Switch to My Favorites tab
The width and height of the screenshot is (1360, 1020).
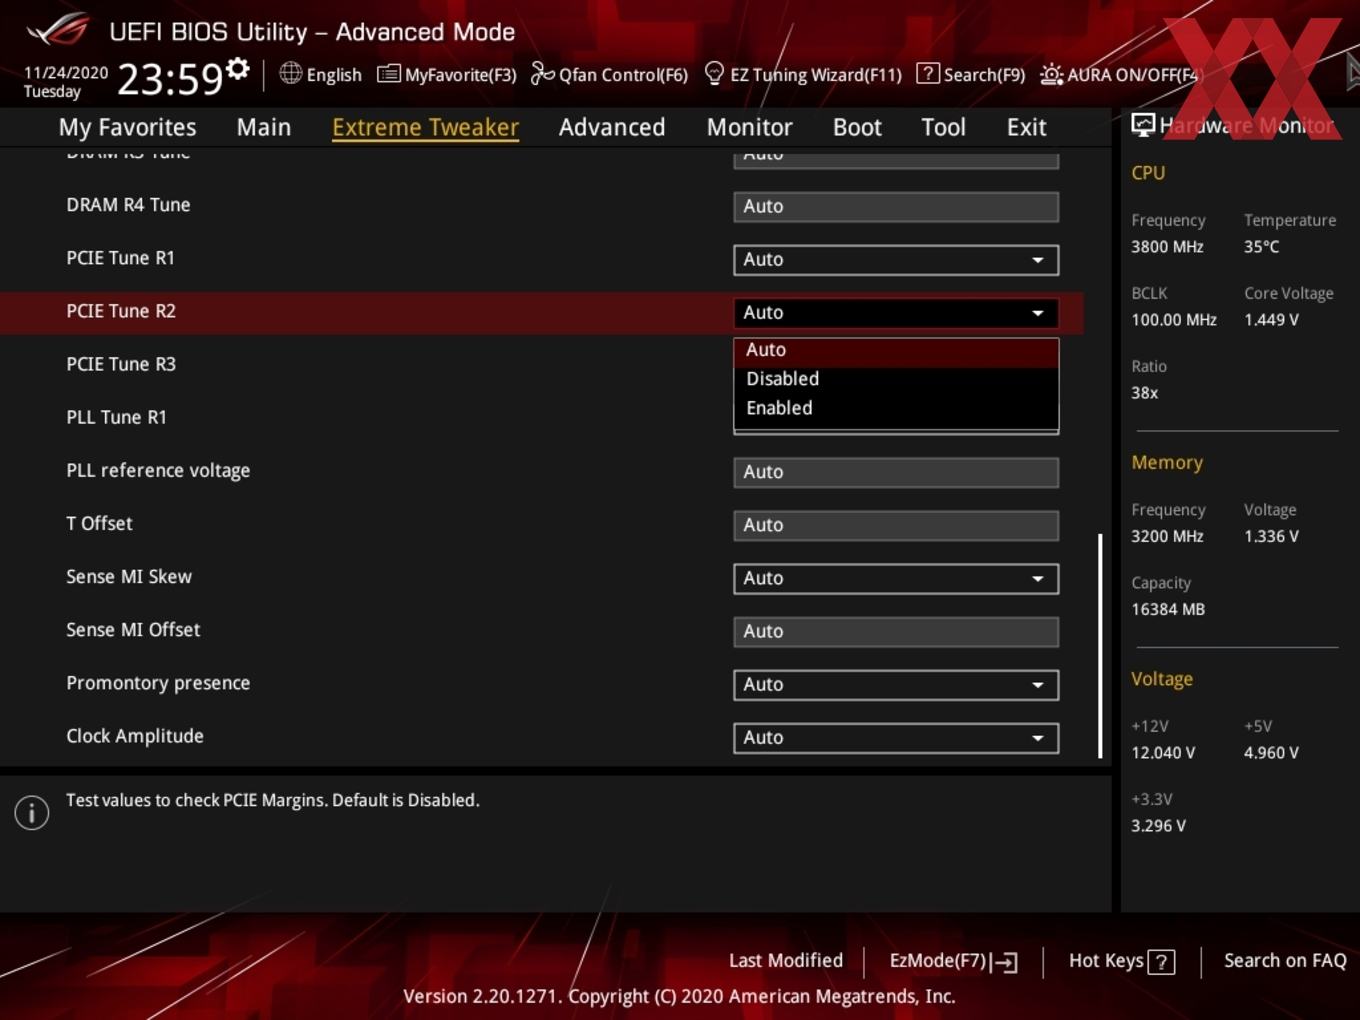pyautogui.click(x=127, y=127)
